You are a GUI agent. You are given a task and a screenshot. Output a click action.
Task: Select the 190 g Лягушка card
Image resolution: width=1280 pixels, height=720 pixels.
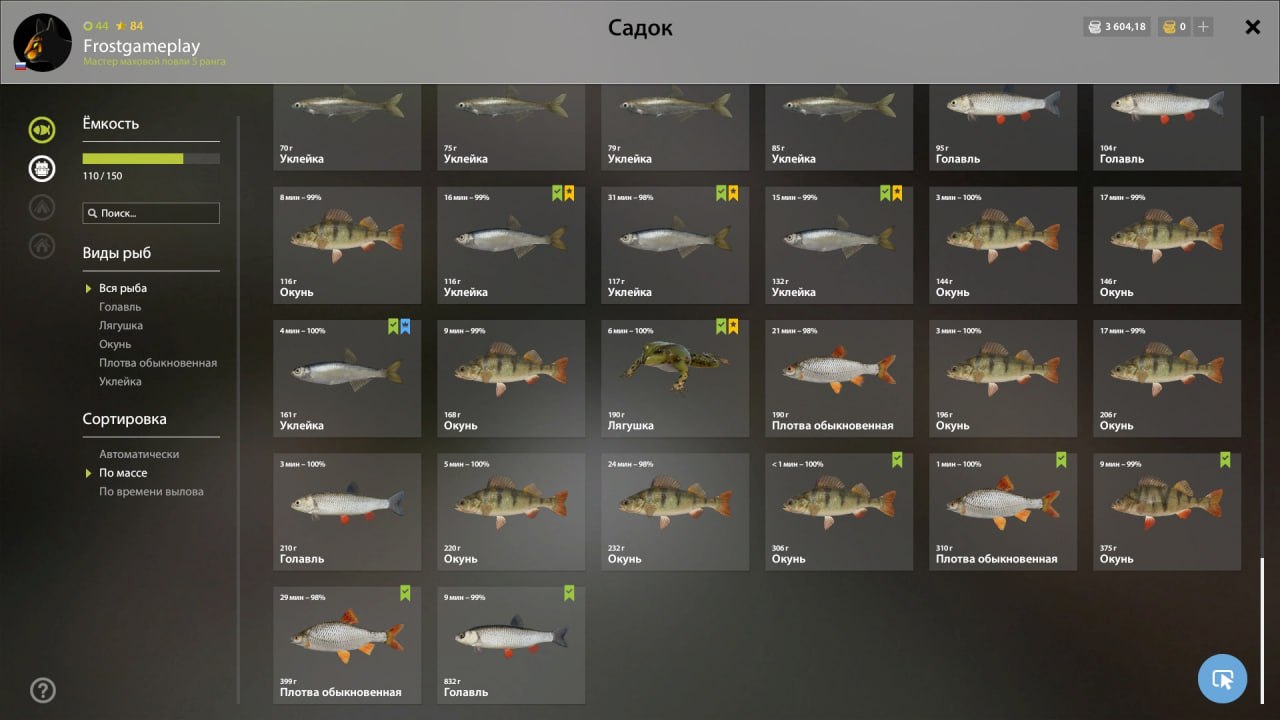675,378
